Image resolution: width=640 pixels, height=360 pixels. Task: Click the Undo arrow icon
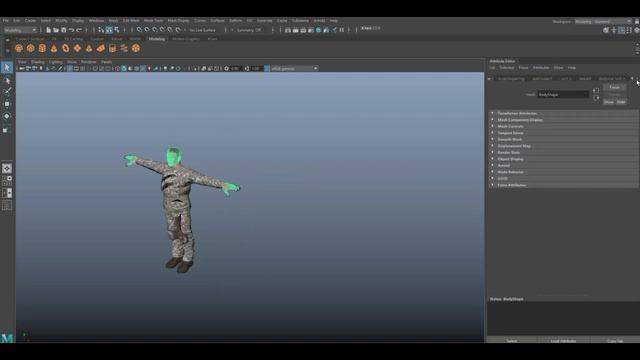[71, 30]
